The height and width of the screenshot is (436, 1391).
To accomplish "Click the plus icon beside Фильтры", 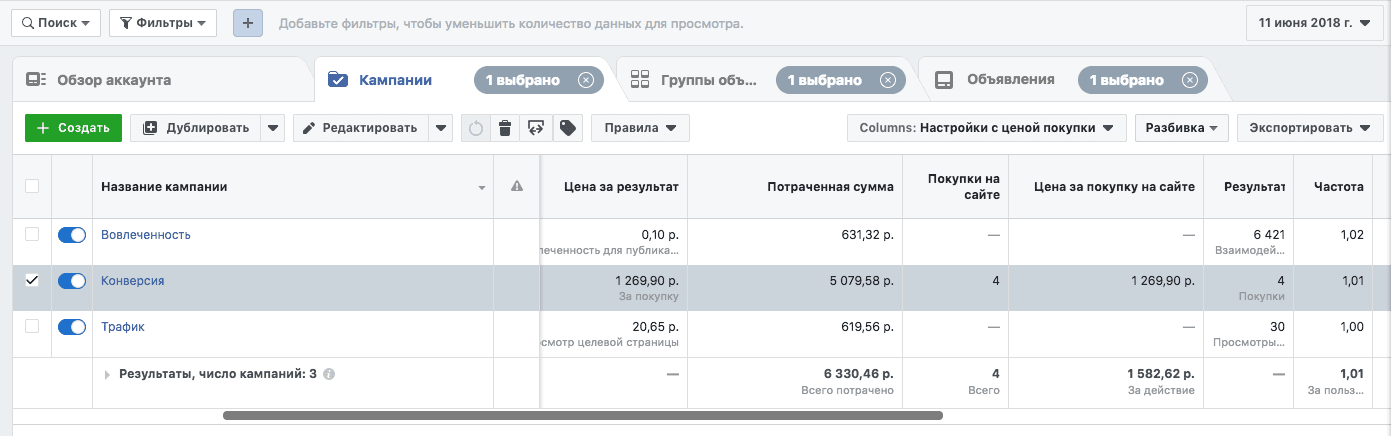I will coord(248,23).
